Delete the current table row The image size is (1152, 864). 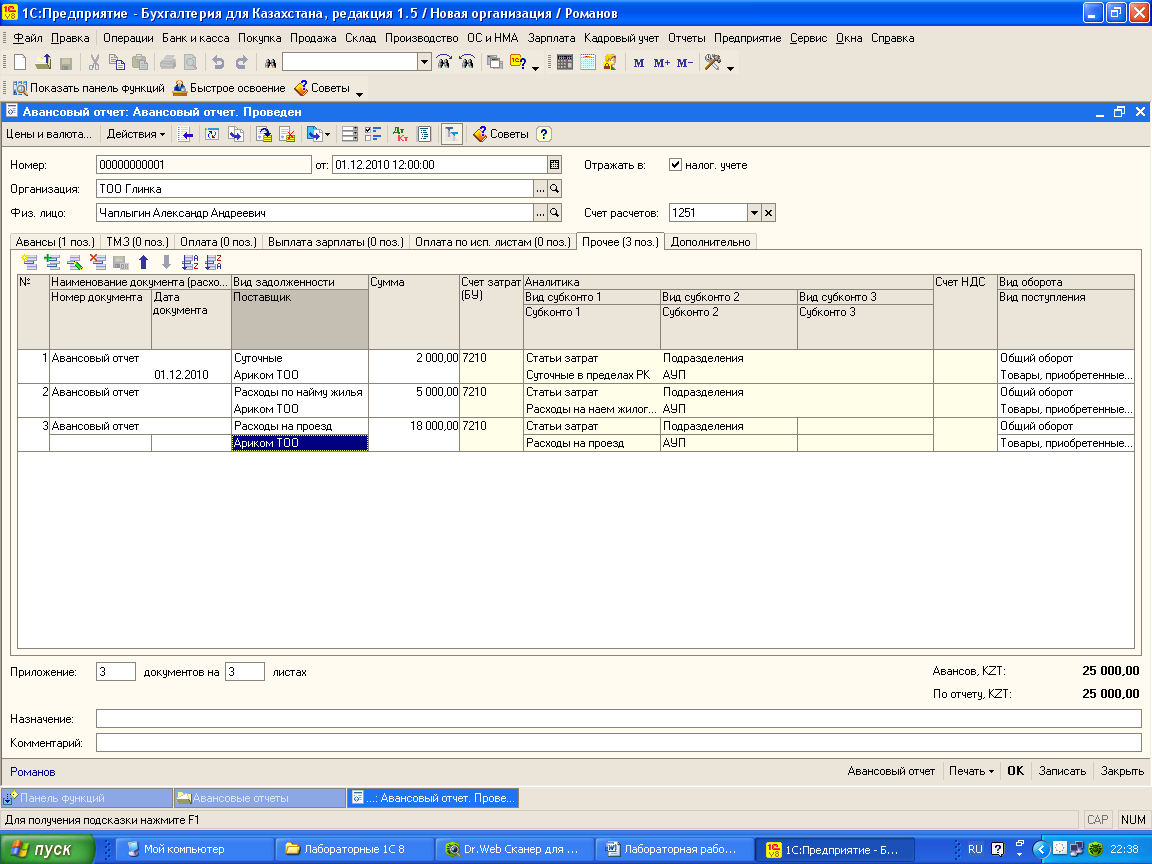click(x=98, y=262)
